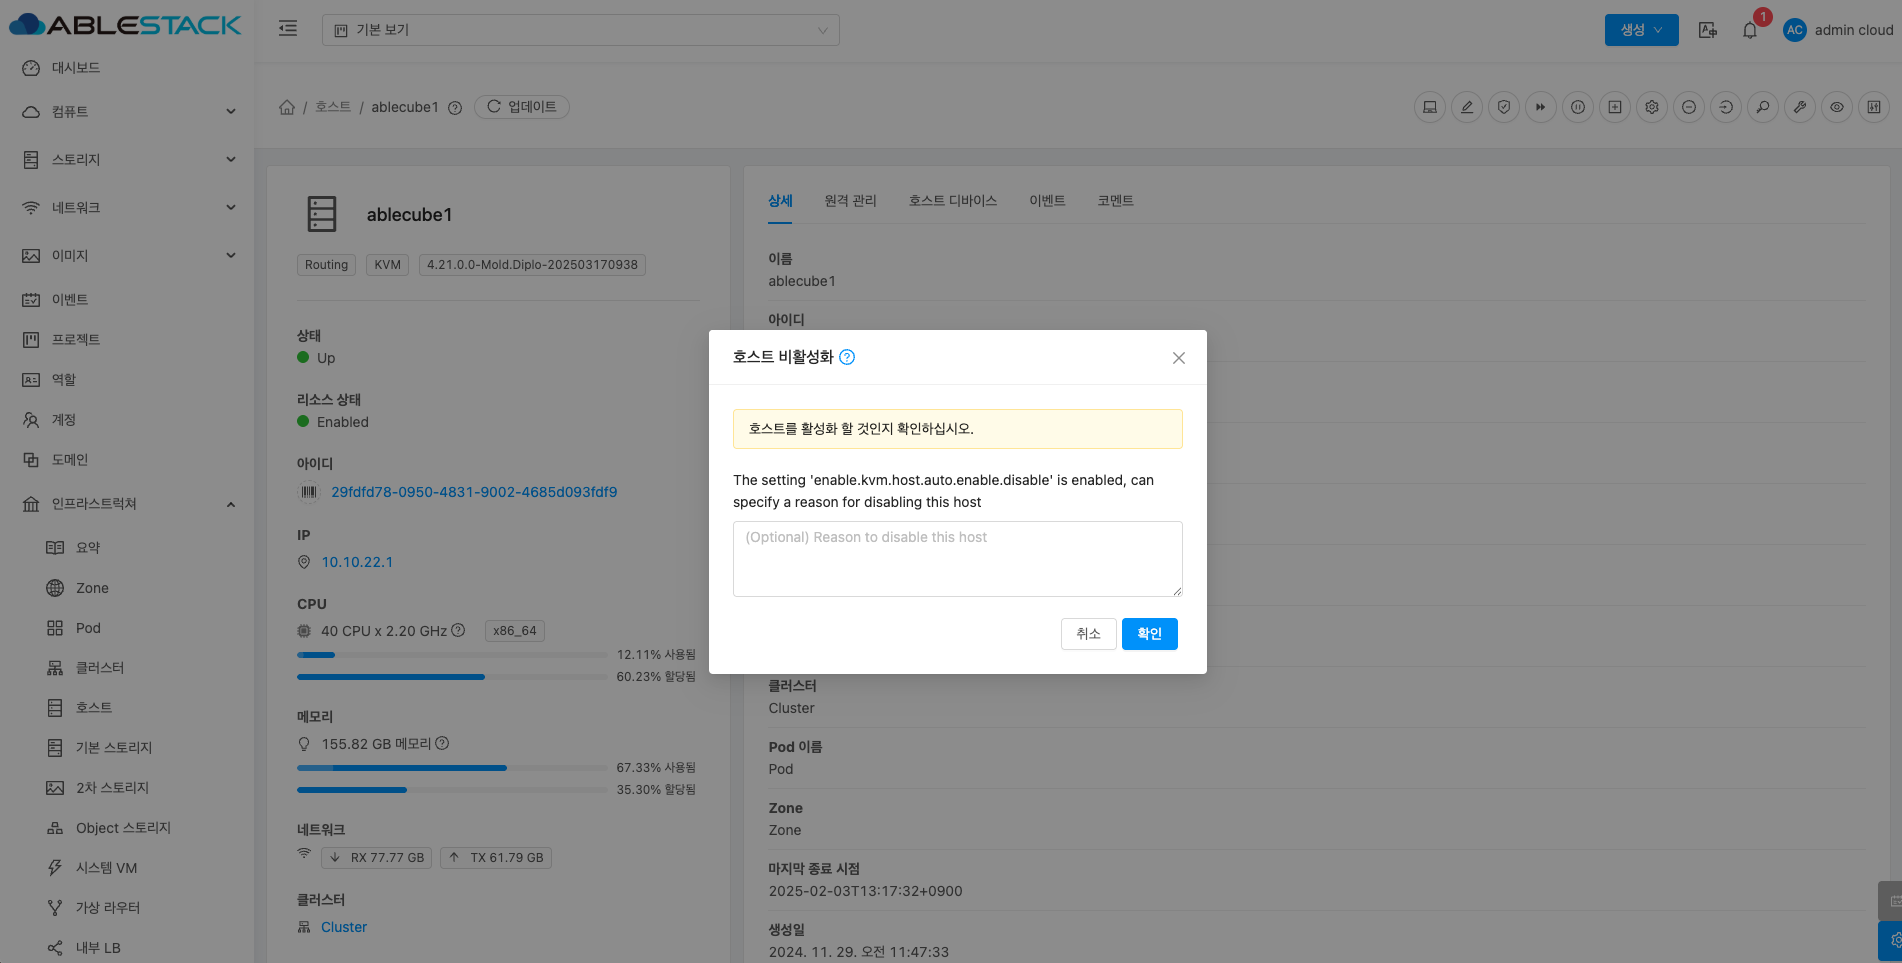
Task: Open the 기본 보기 view dropdown
Action: point(580,30)
